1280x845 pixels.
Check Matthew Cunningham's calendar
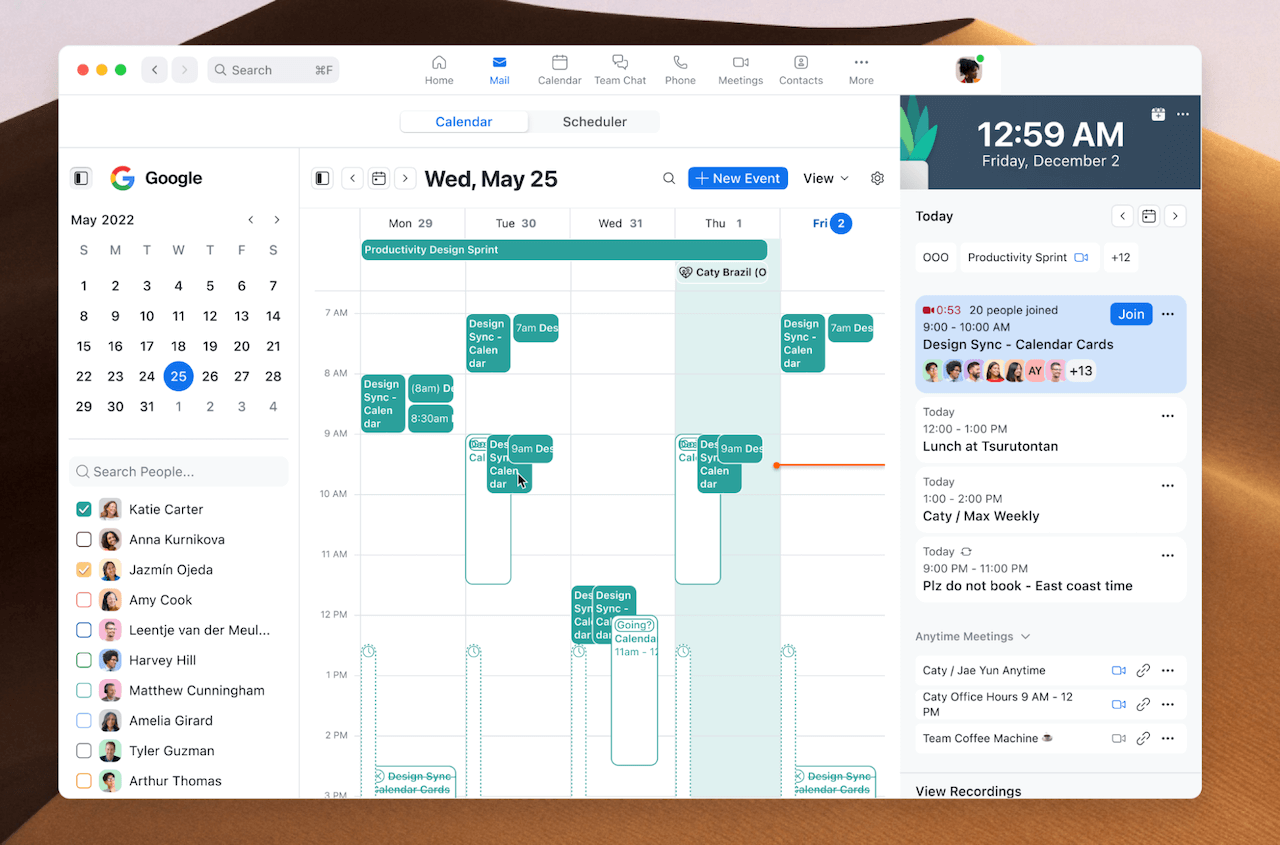click(84, 690)
